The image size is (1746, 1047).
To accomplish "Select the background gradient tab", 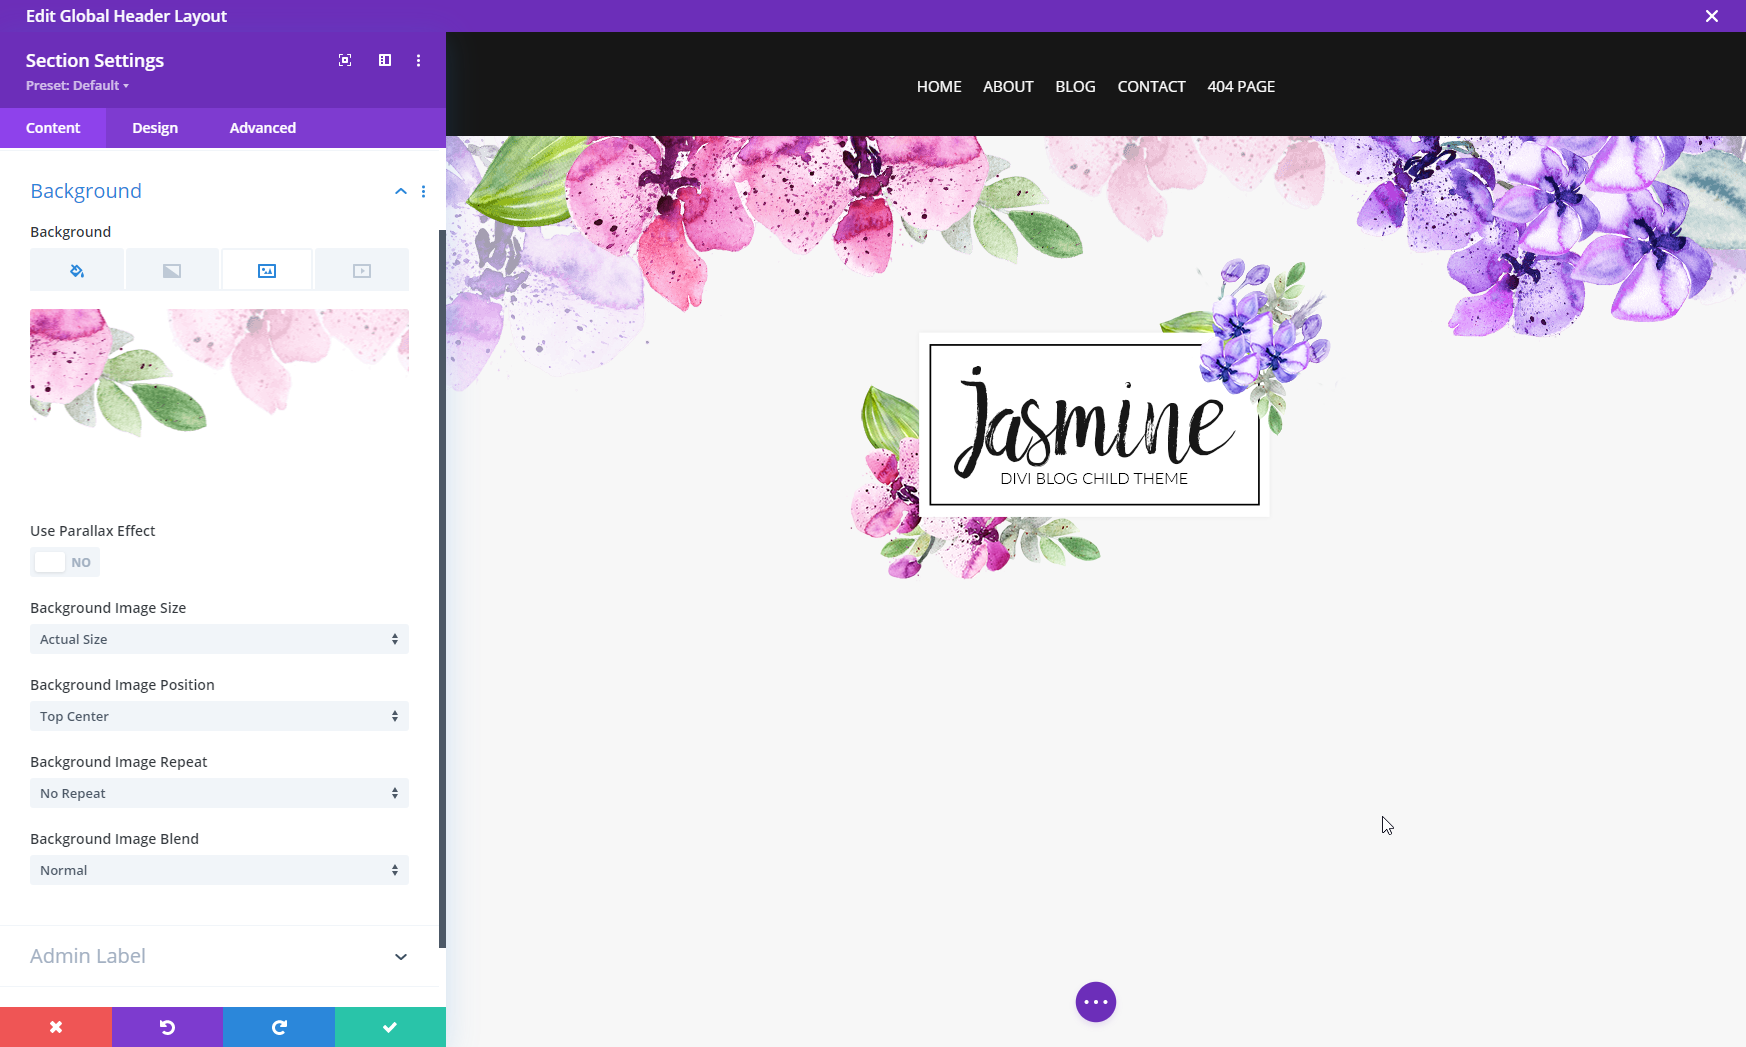I will [x=172, y=270].
